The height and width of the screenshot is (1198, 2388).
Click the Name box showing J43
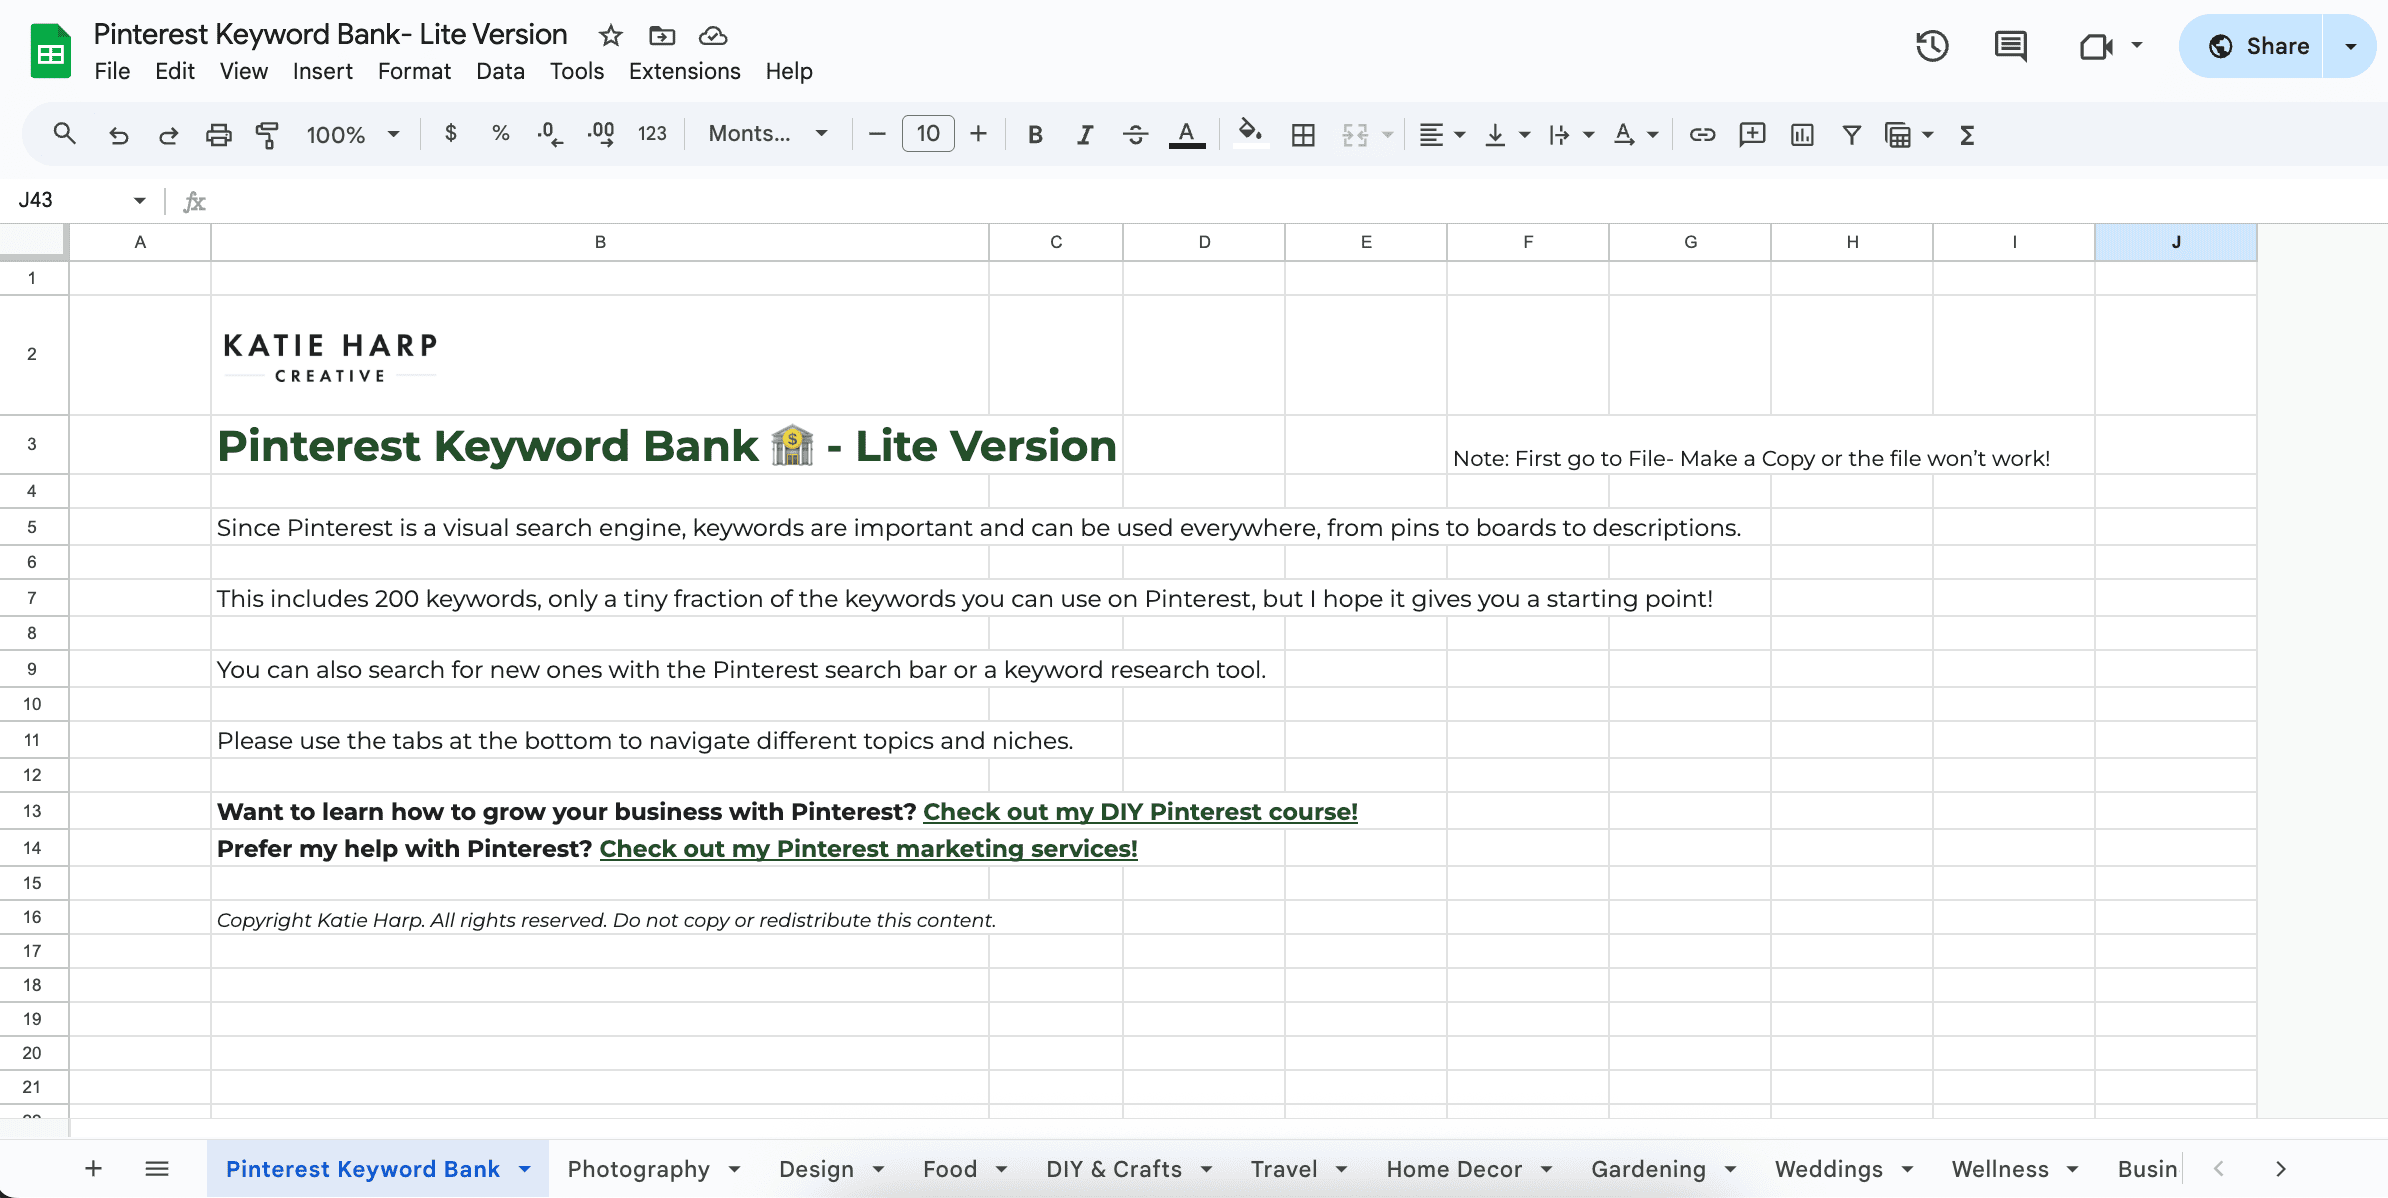click(x=82, y=200)
